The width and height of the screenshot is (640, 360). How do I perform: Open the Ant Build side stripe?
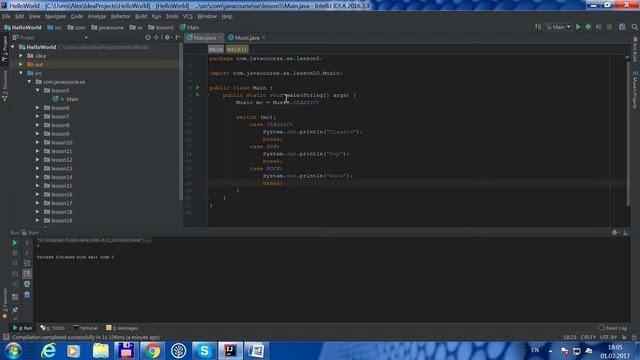click(635, 49)
